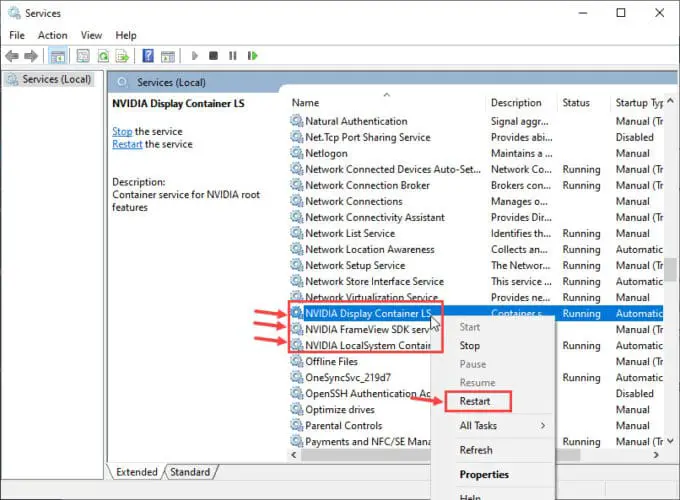Click the Show/Hide Action Pane toolbar icon
The image size is (680, 500).
point(168,56)
